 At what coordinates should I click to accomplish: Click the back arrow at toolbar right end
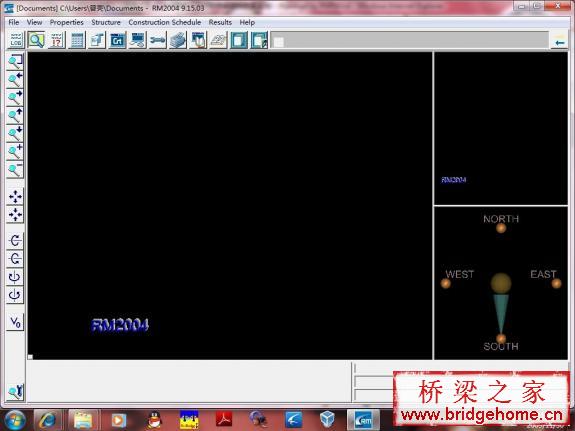(559, 41)
